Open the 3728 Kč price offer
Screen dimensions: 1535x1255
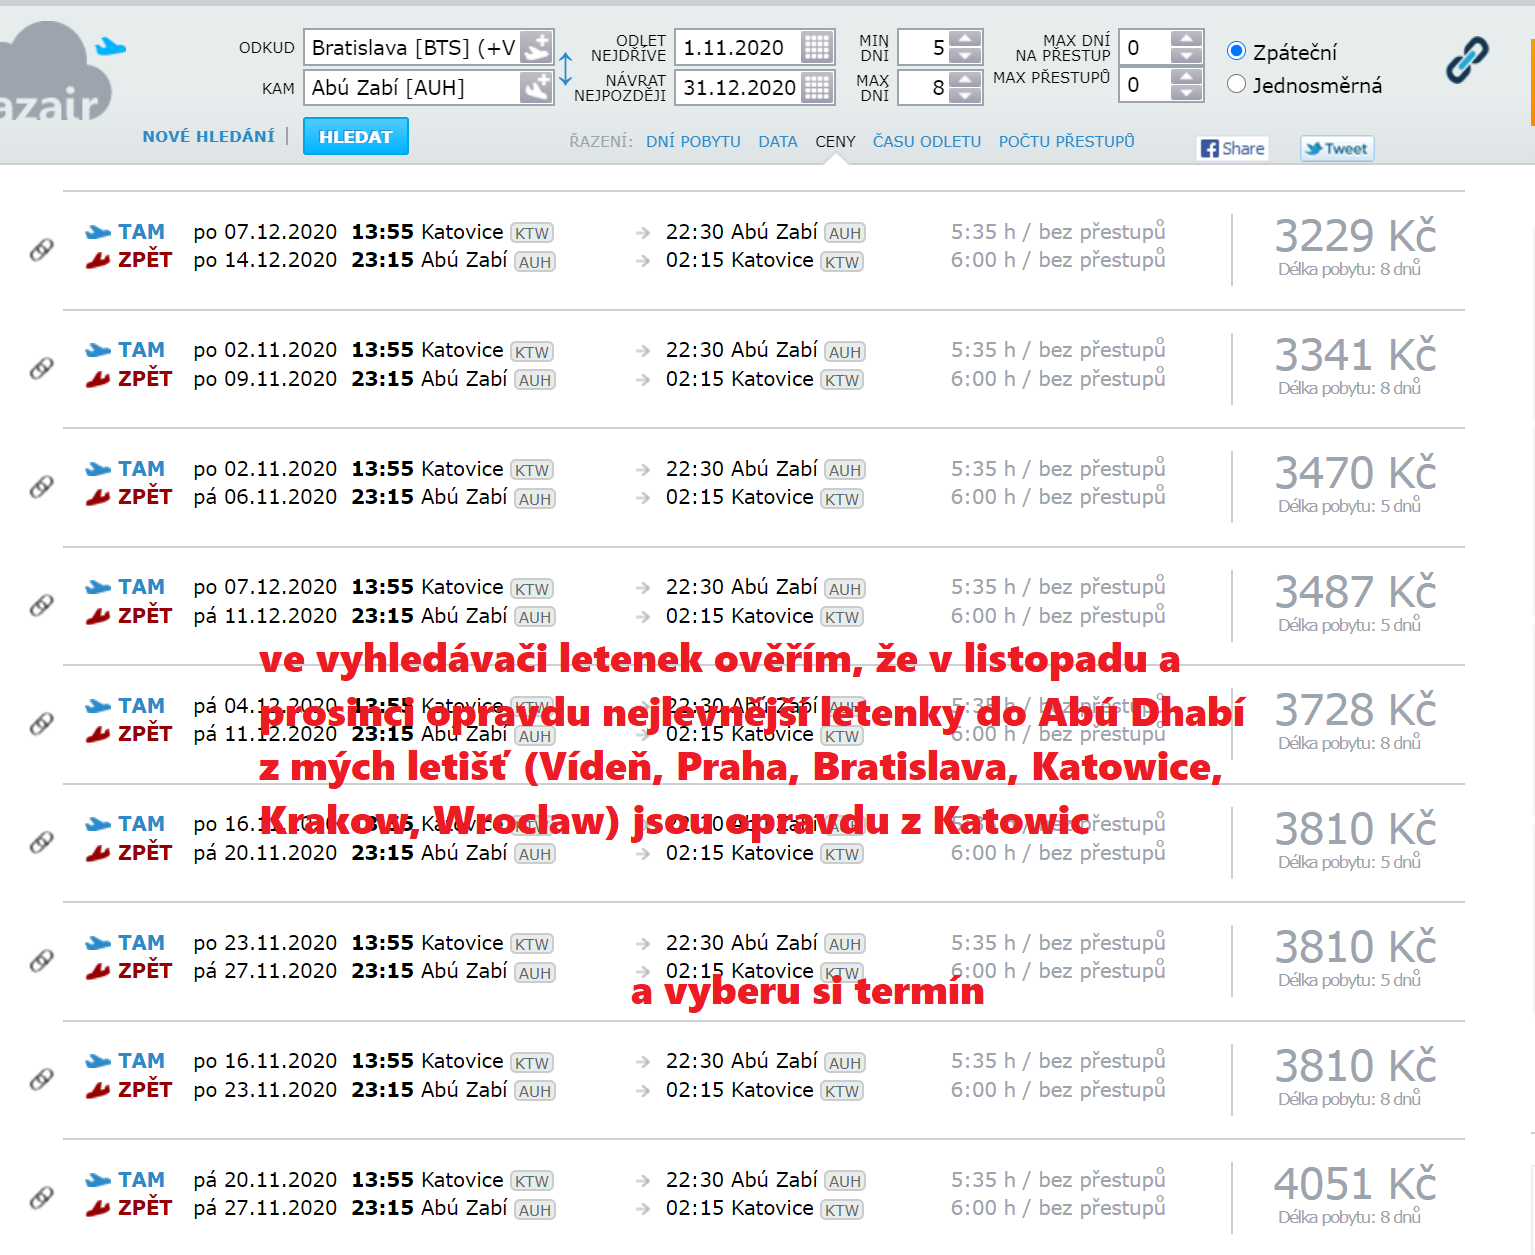coord(1355,711)
